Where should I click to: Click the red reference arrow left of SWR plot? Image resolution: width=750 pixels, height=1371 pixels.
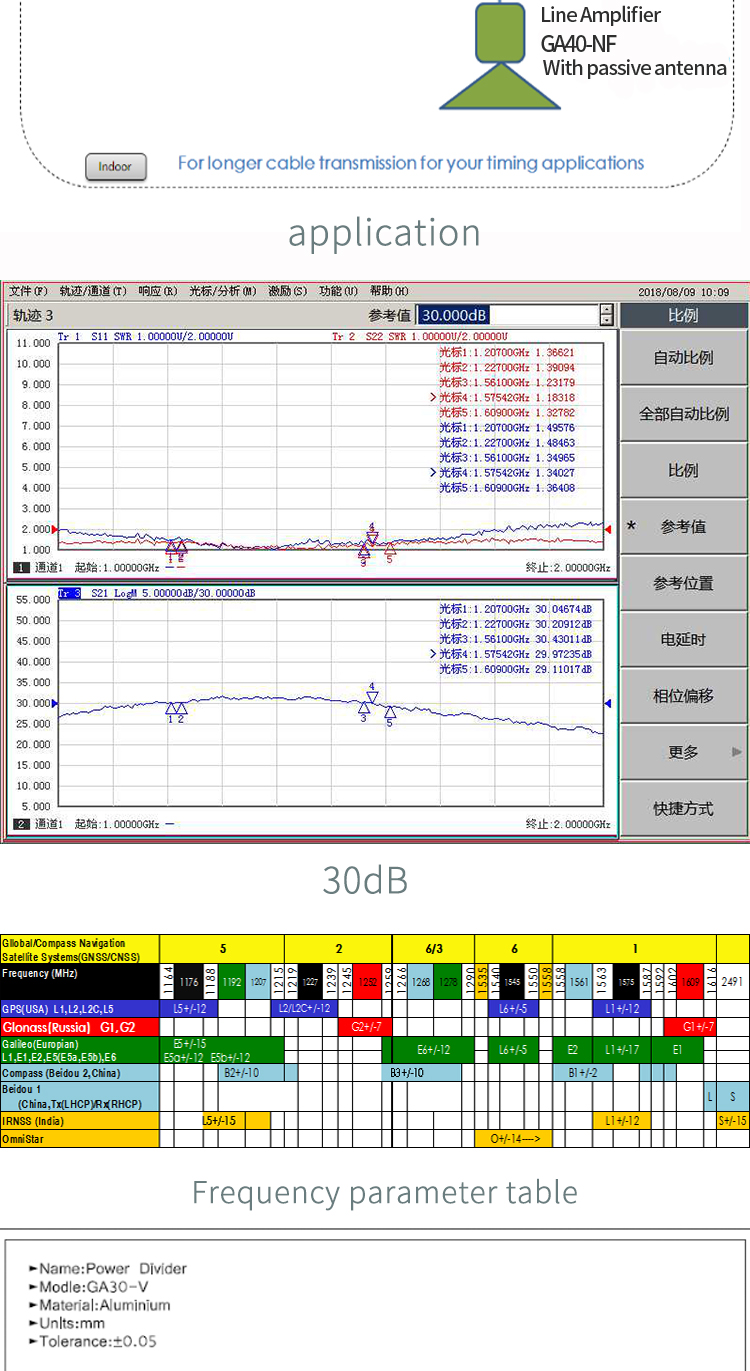click(x=55, y=530)
